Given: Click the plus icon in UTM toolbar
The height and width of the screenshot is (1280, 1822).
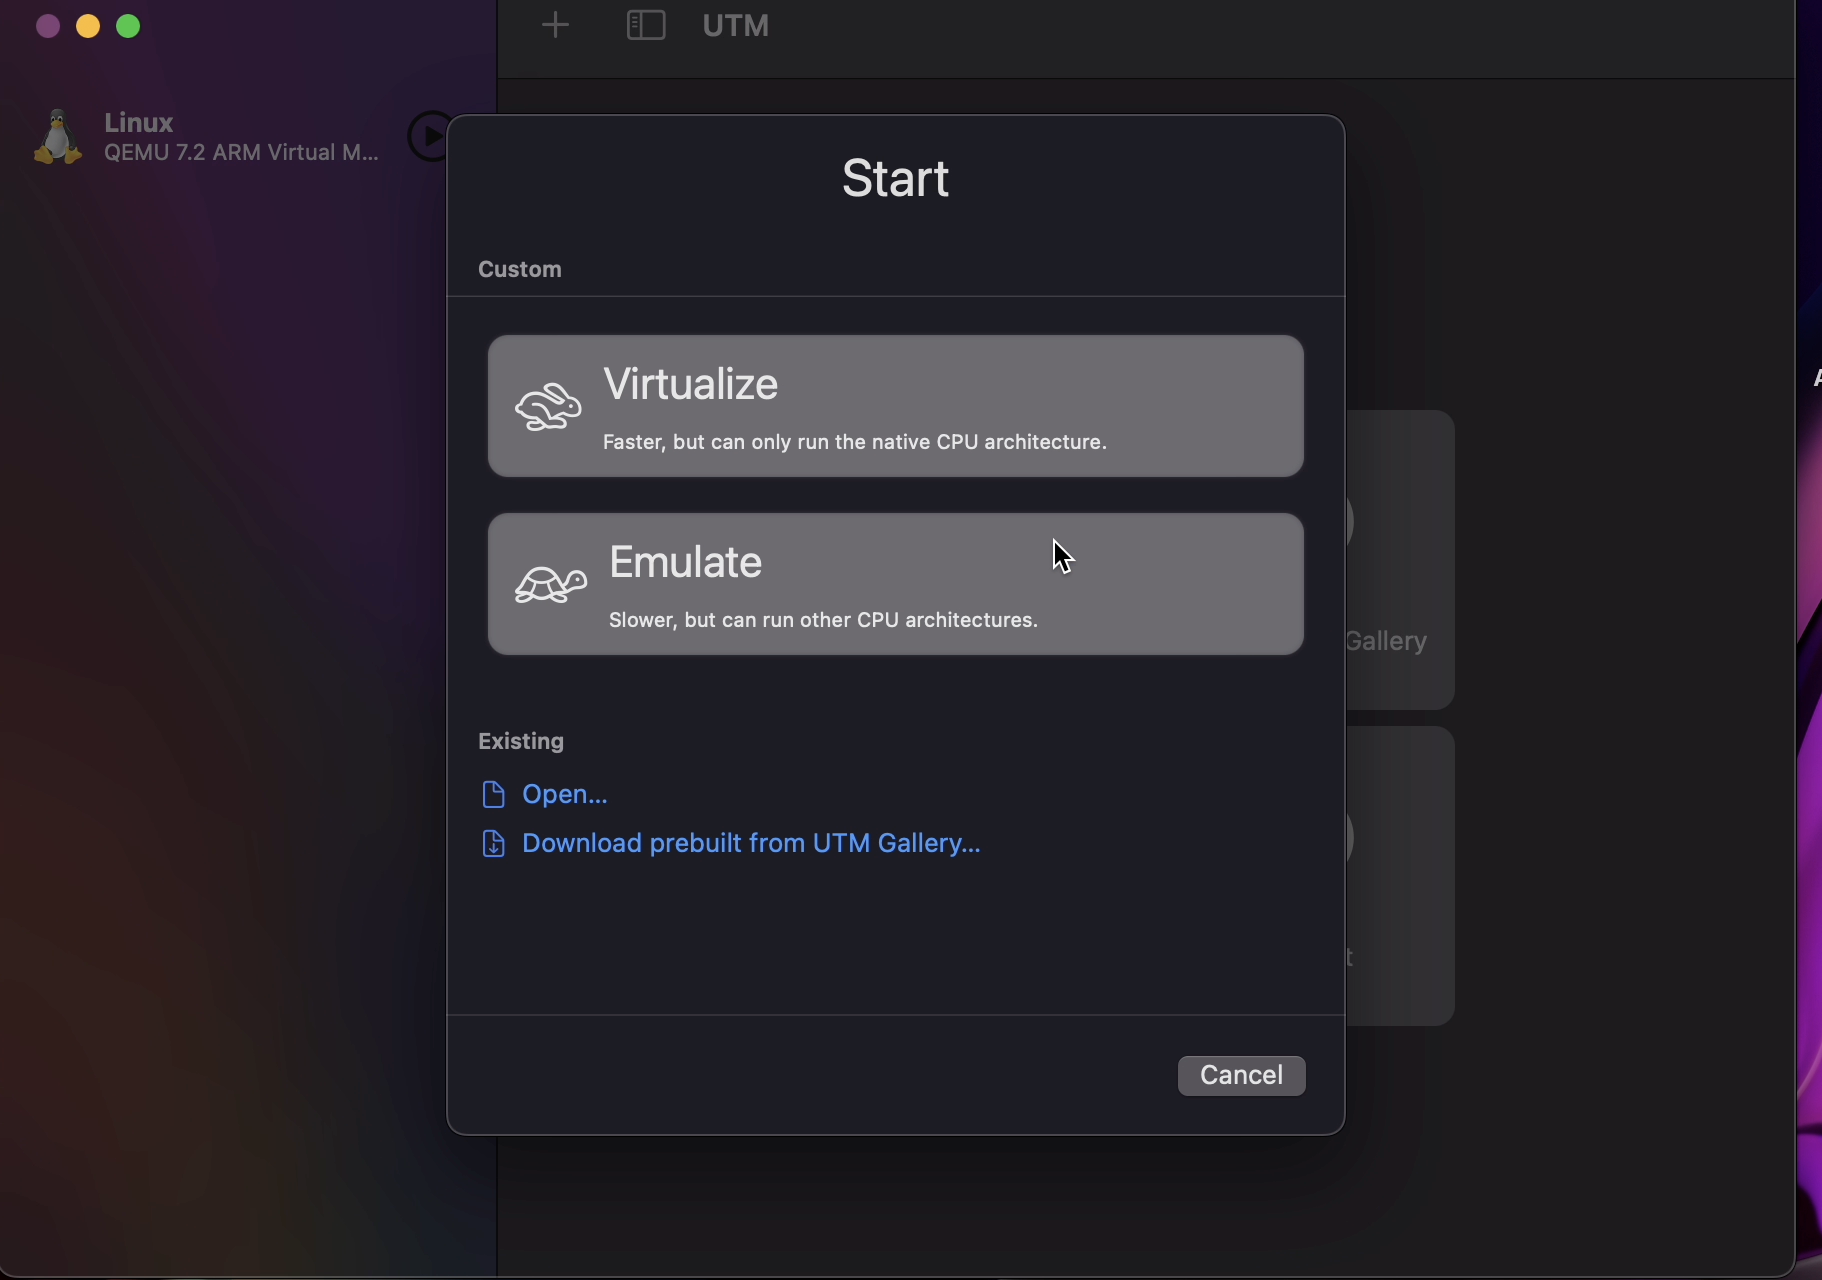Looking at the screenshot, I should click(556, 25).
